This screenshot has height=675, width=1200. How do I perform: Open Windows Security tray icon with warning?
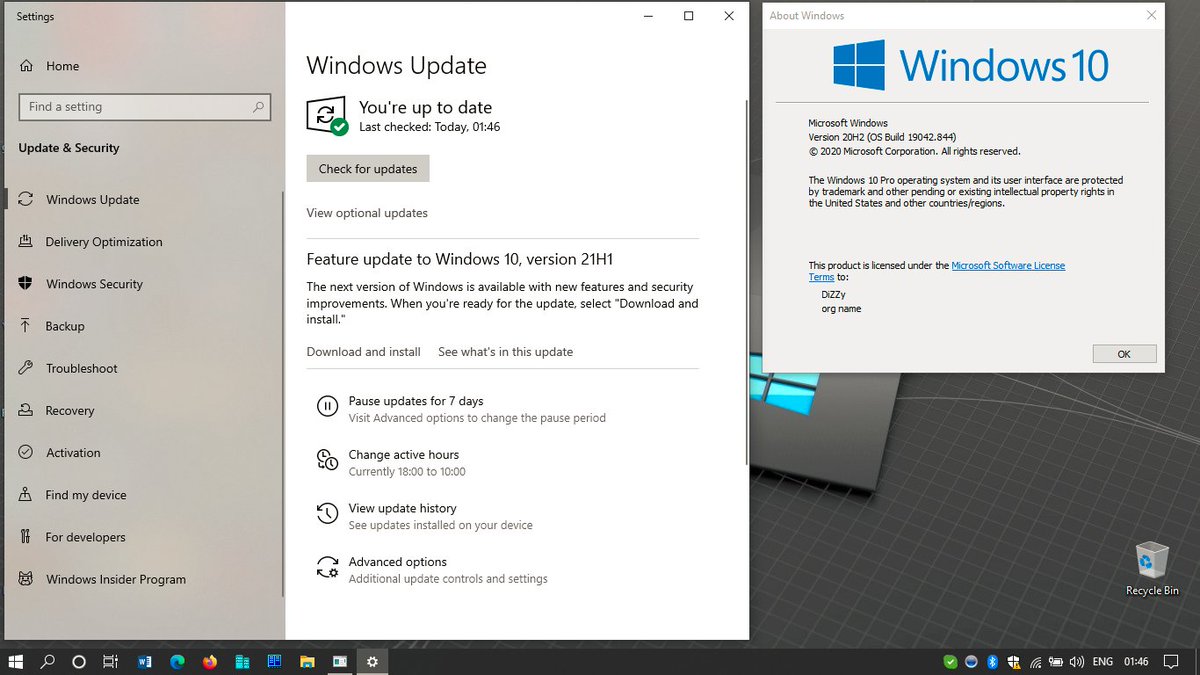(x=1013, y=661)
